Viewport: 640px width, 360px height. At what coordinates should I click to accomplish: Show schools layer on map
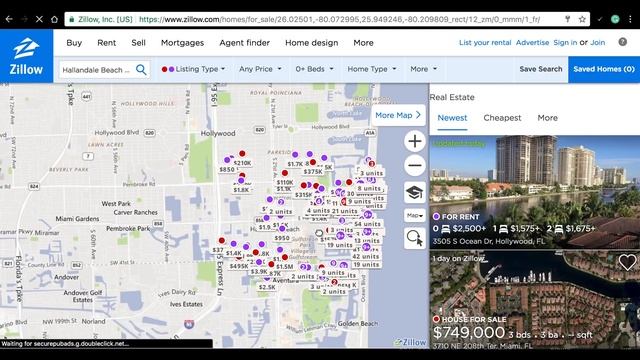pyautogui.click(x=415, y=192)
